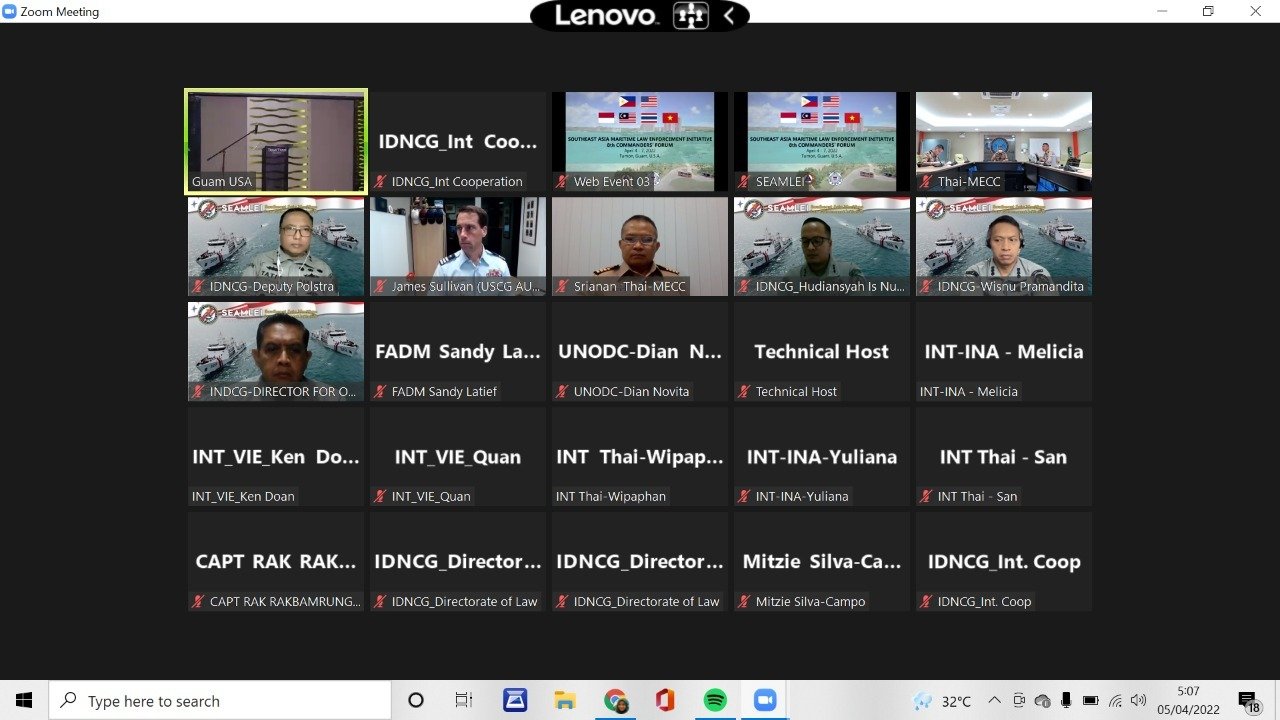Open File Explorer from the taskbar
1280x720 pixels.
[x=565, y=701]
